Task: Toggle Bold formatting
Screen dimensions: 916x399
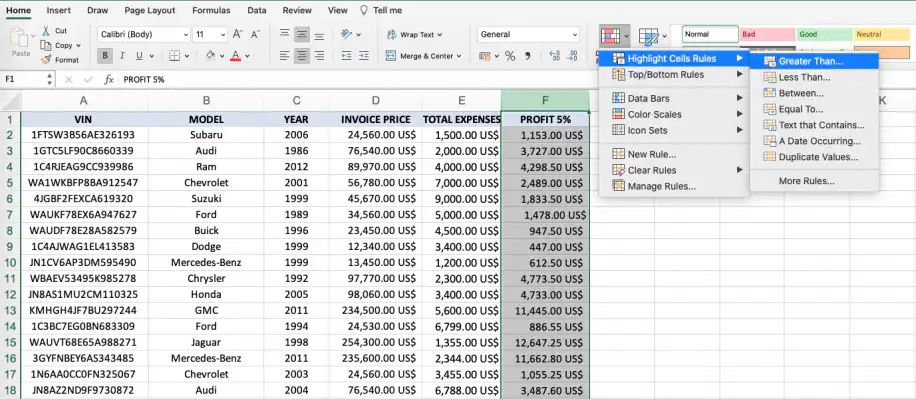Action: pos(105,56)
